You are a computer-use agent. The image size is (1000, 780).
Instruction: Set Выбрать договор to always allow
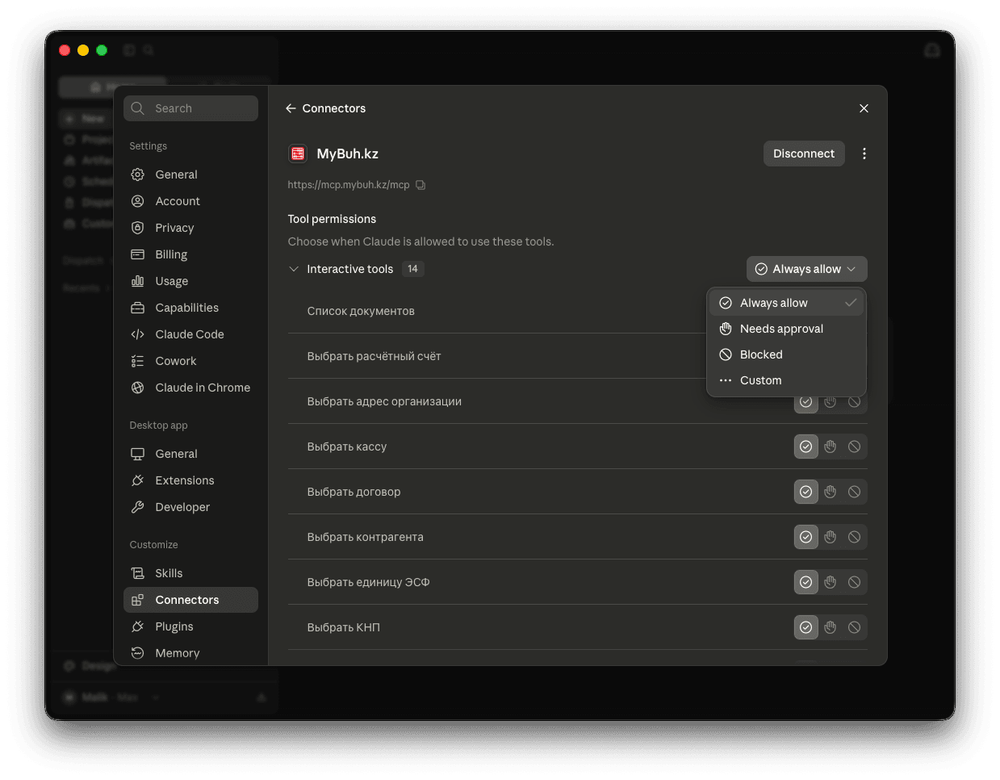[x=806, y=492]
